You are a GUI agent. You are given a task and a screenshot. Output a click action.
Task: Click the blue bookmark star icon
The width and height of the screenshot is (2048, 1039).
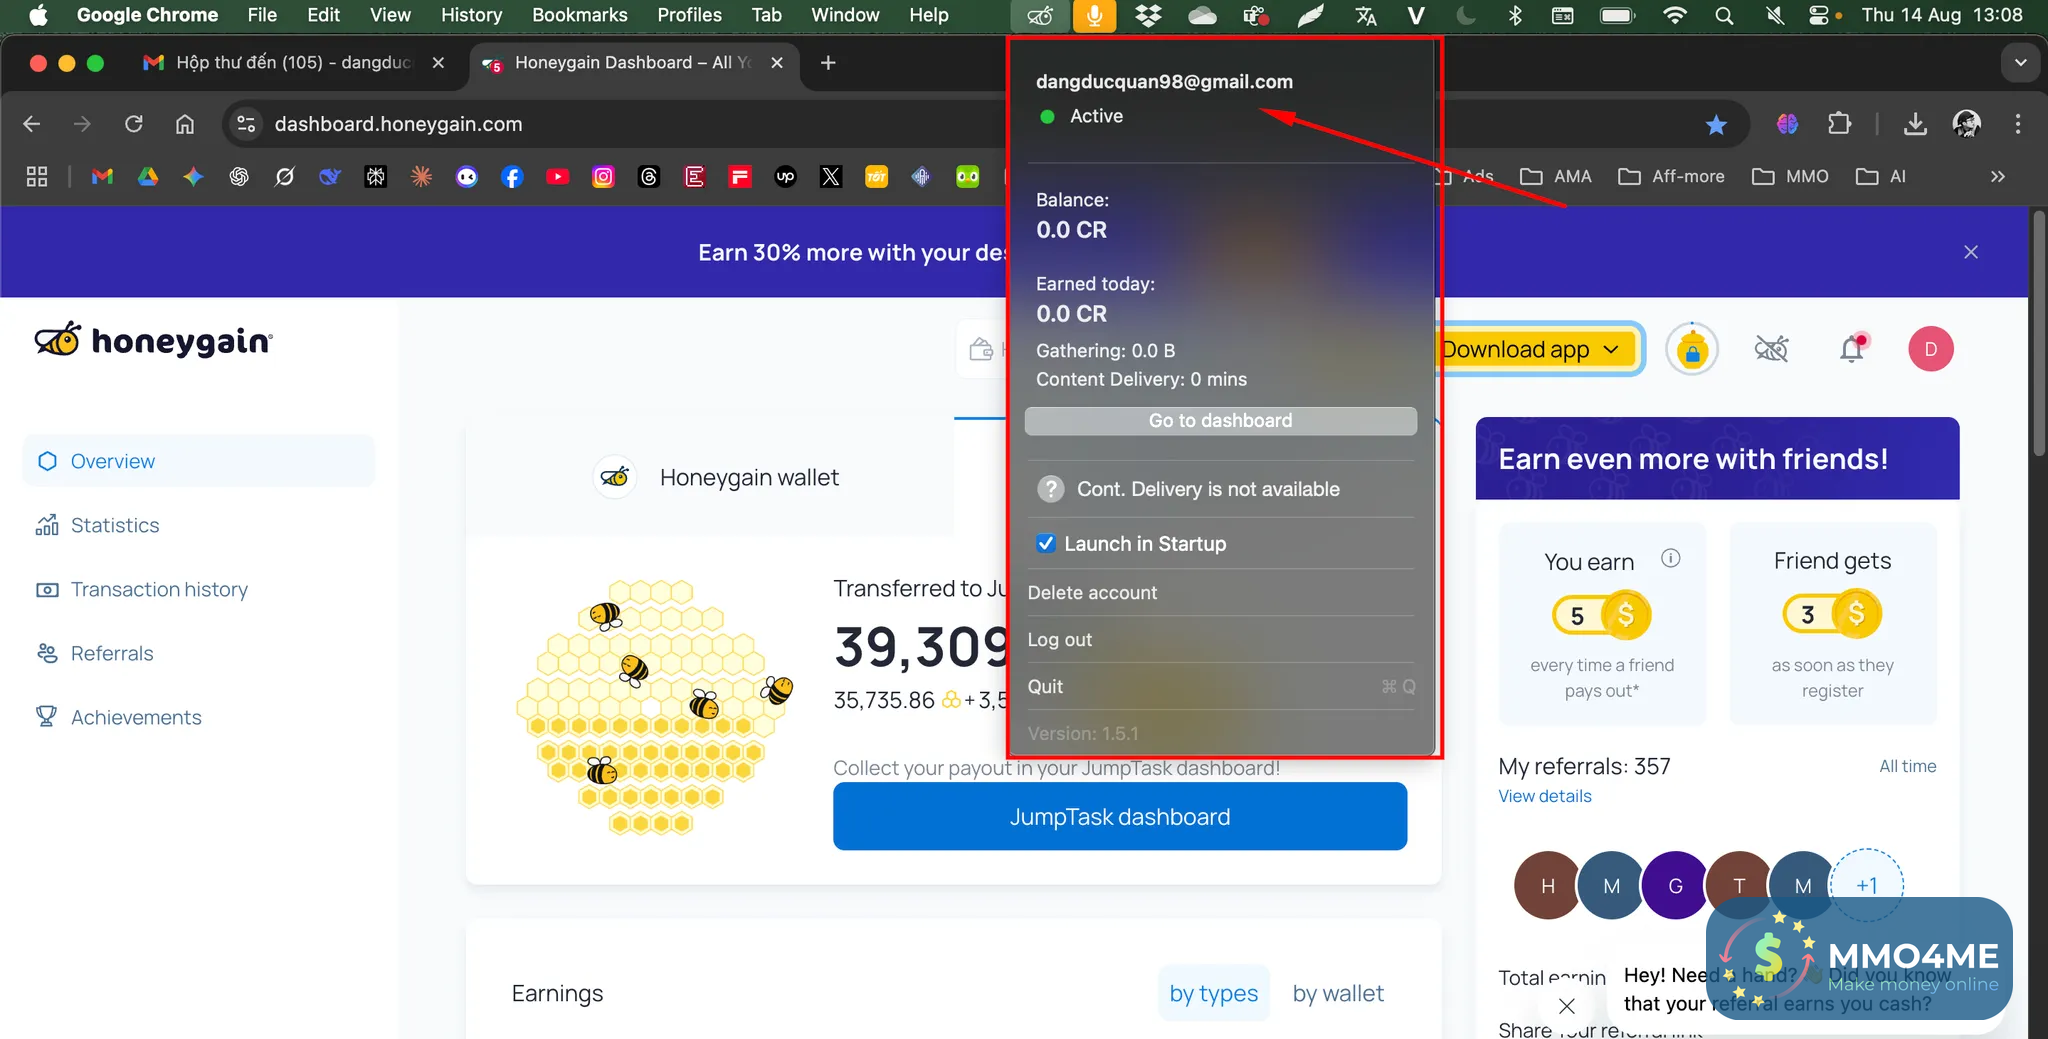point(1716,124)
